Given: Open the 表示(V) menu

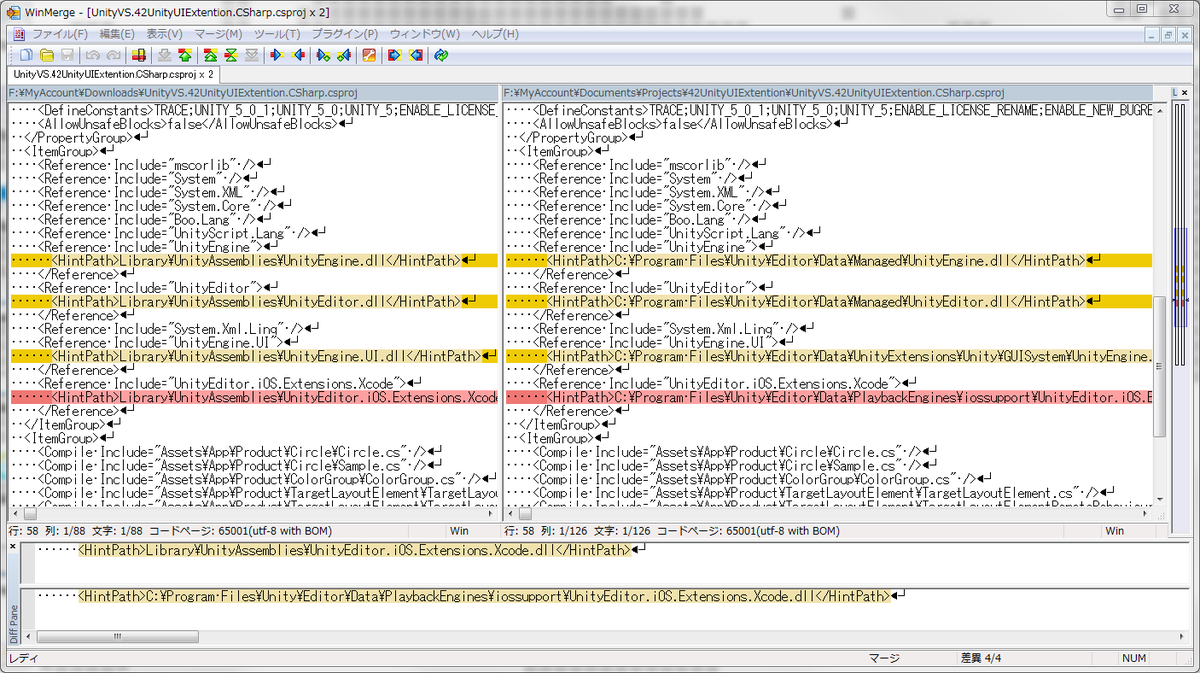Looking at the screenshot, I should click(164, 34).
